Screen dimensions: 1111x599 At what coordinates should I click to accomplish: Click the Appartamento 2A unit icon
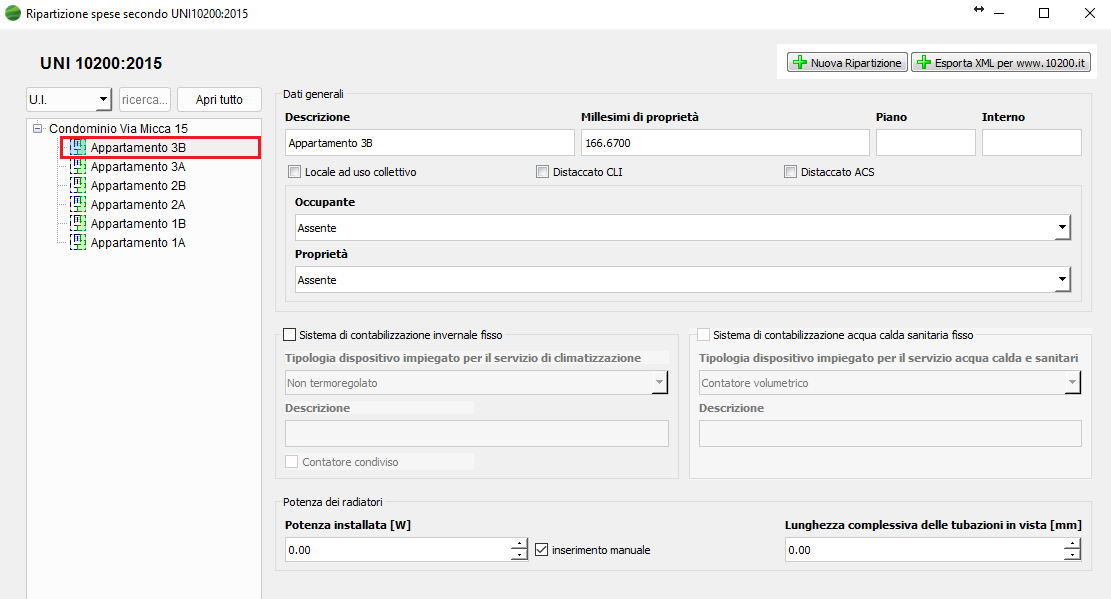point(78,205)
